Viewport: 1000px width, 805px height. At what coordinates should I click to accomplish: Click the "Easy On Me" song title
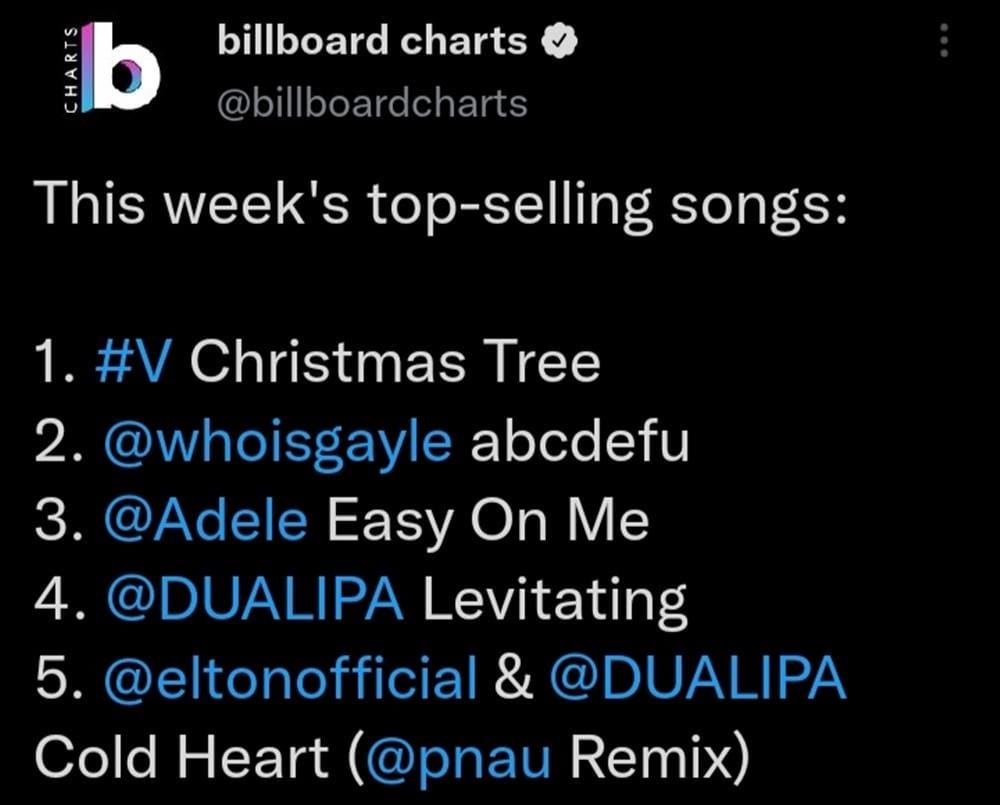(488, 522)
